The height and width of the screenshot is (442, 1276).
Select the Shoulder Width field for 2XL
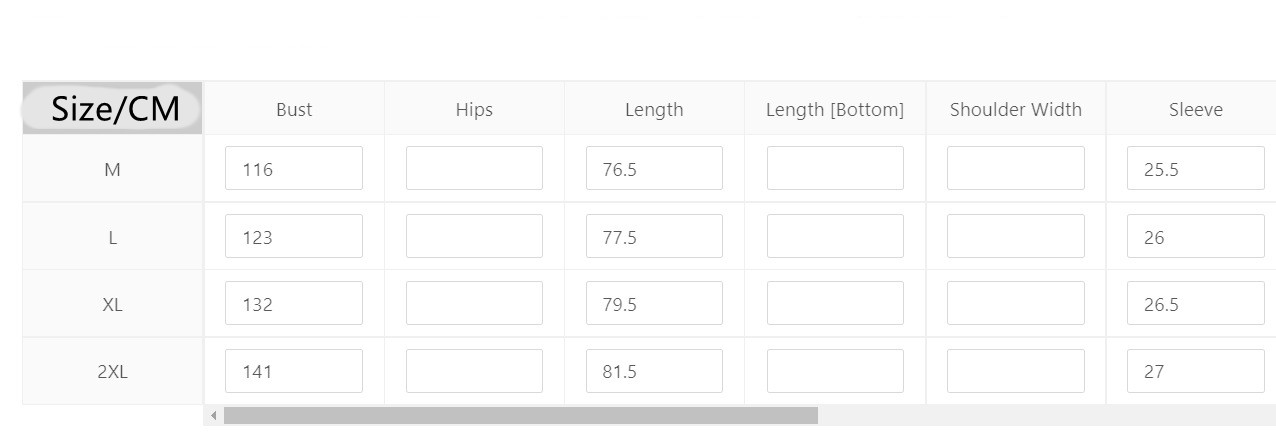(x=1015, y=371)
